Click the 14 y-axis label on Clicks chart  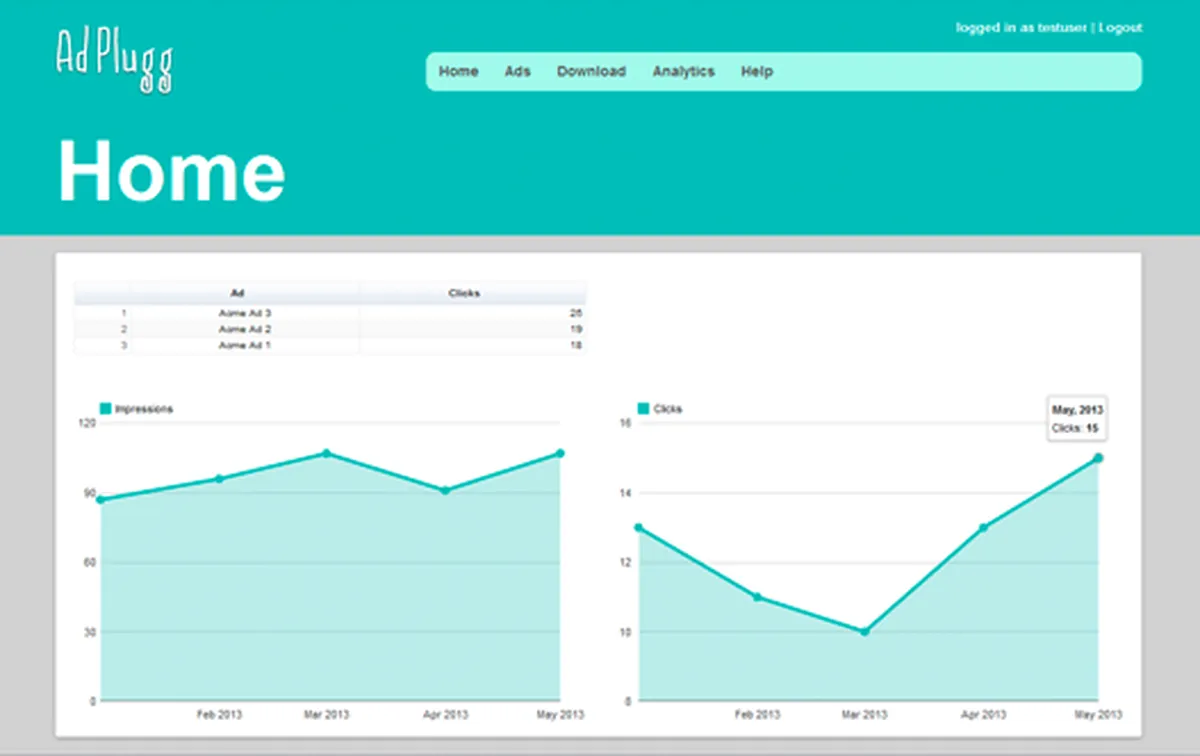626,493
